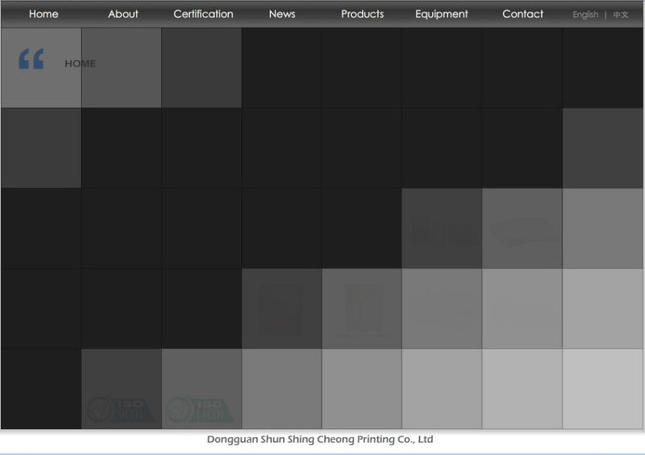Go to the About page
Screen dimensions: 645x455
[123, 14]
